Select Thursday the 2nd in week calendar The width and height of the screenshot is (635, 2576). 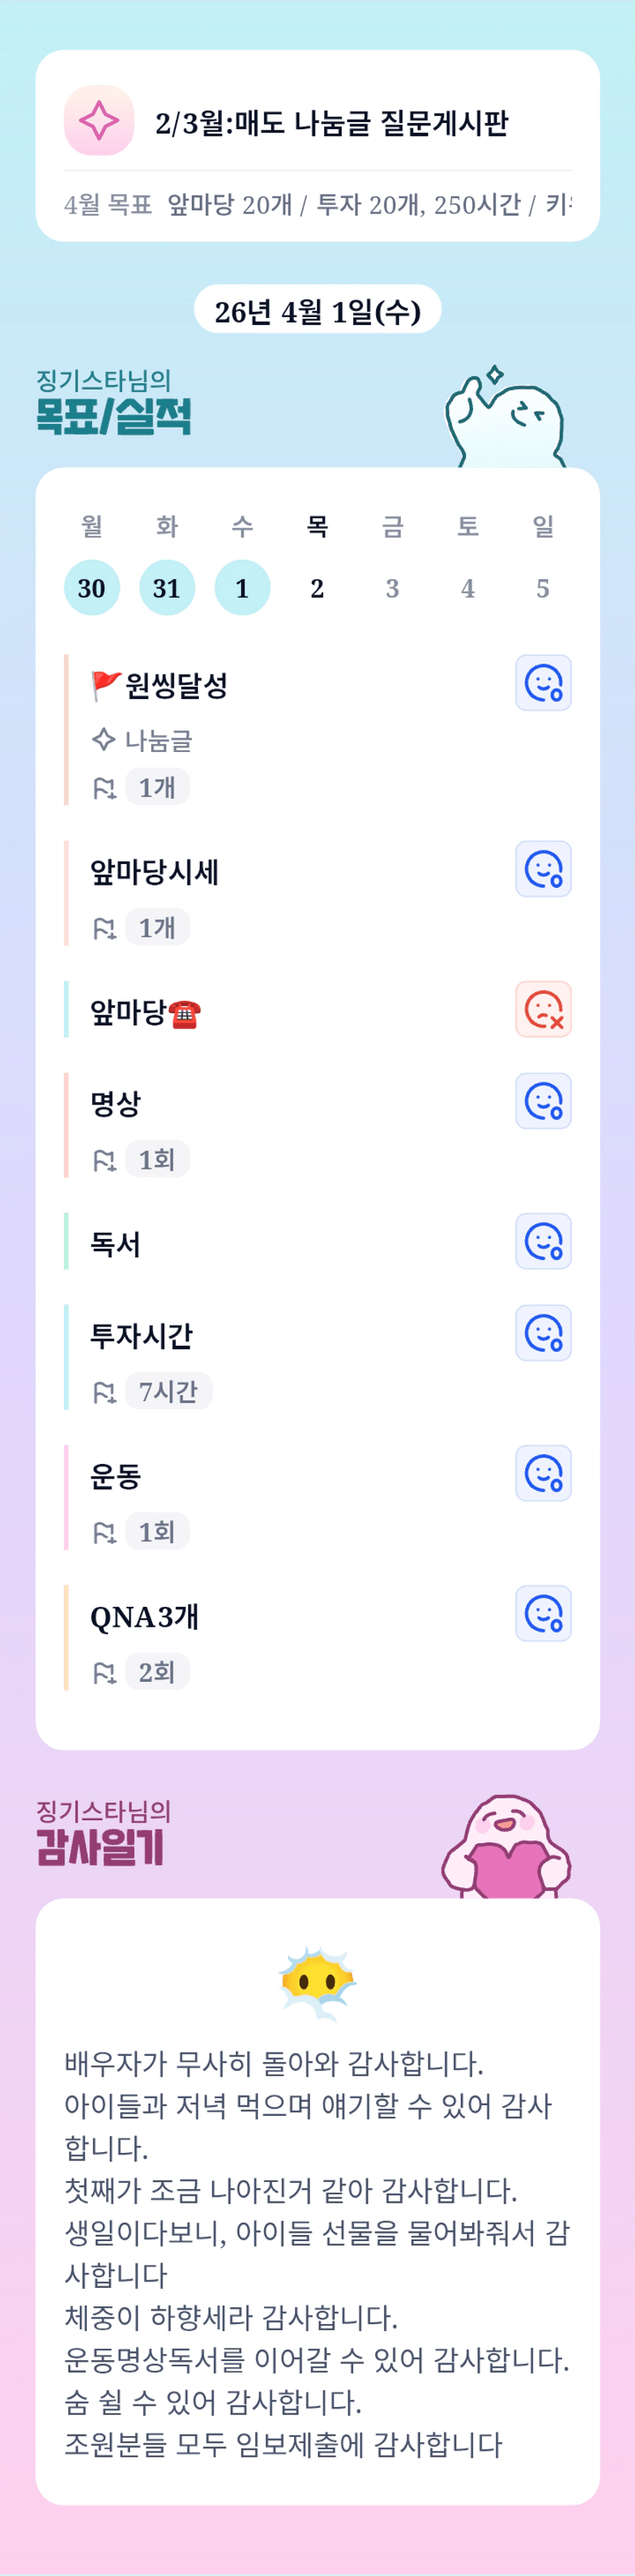pos(317,588)
